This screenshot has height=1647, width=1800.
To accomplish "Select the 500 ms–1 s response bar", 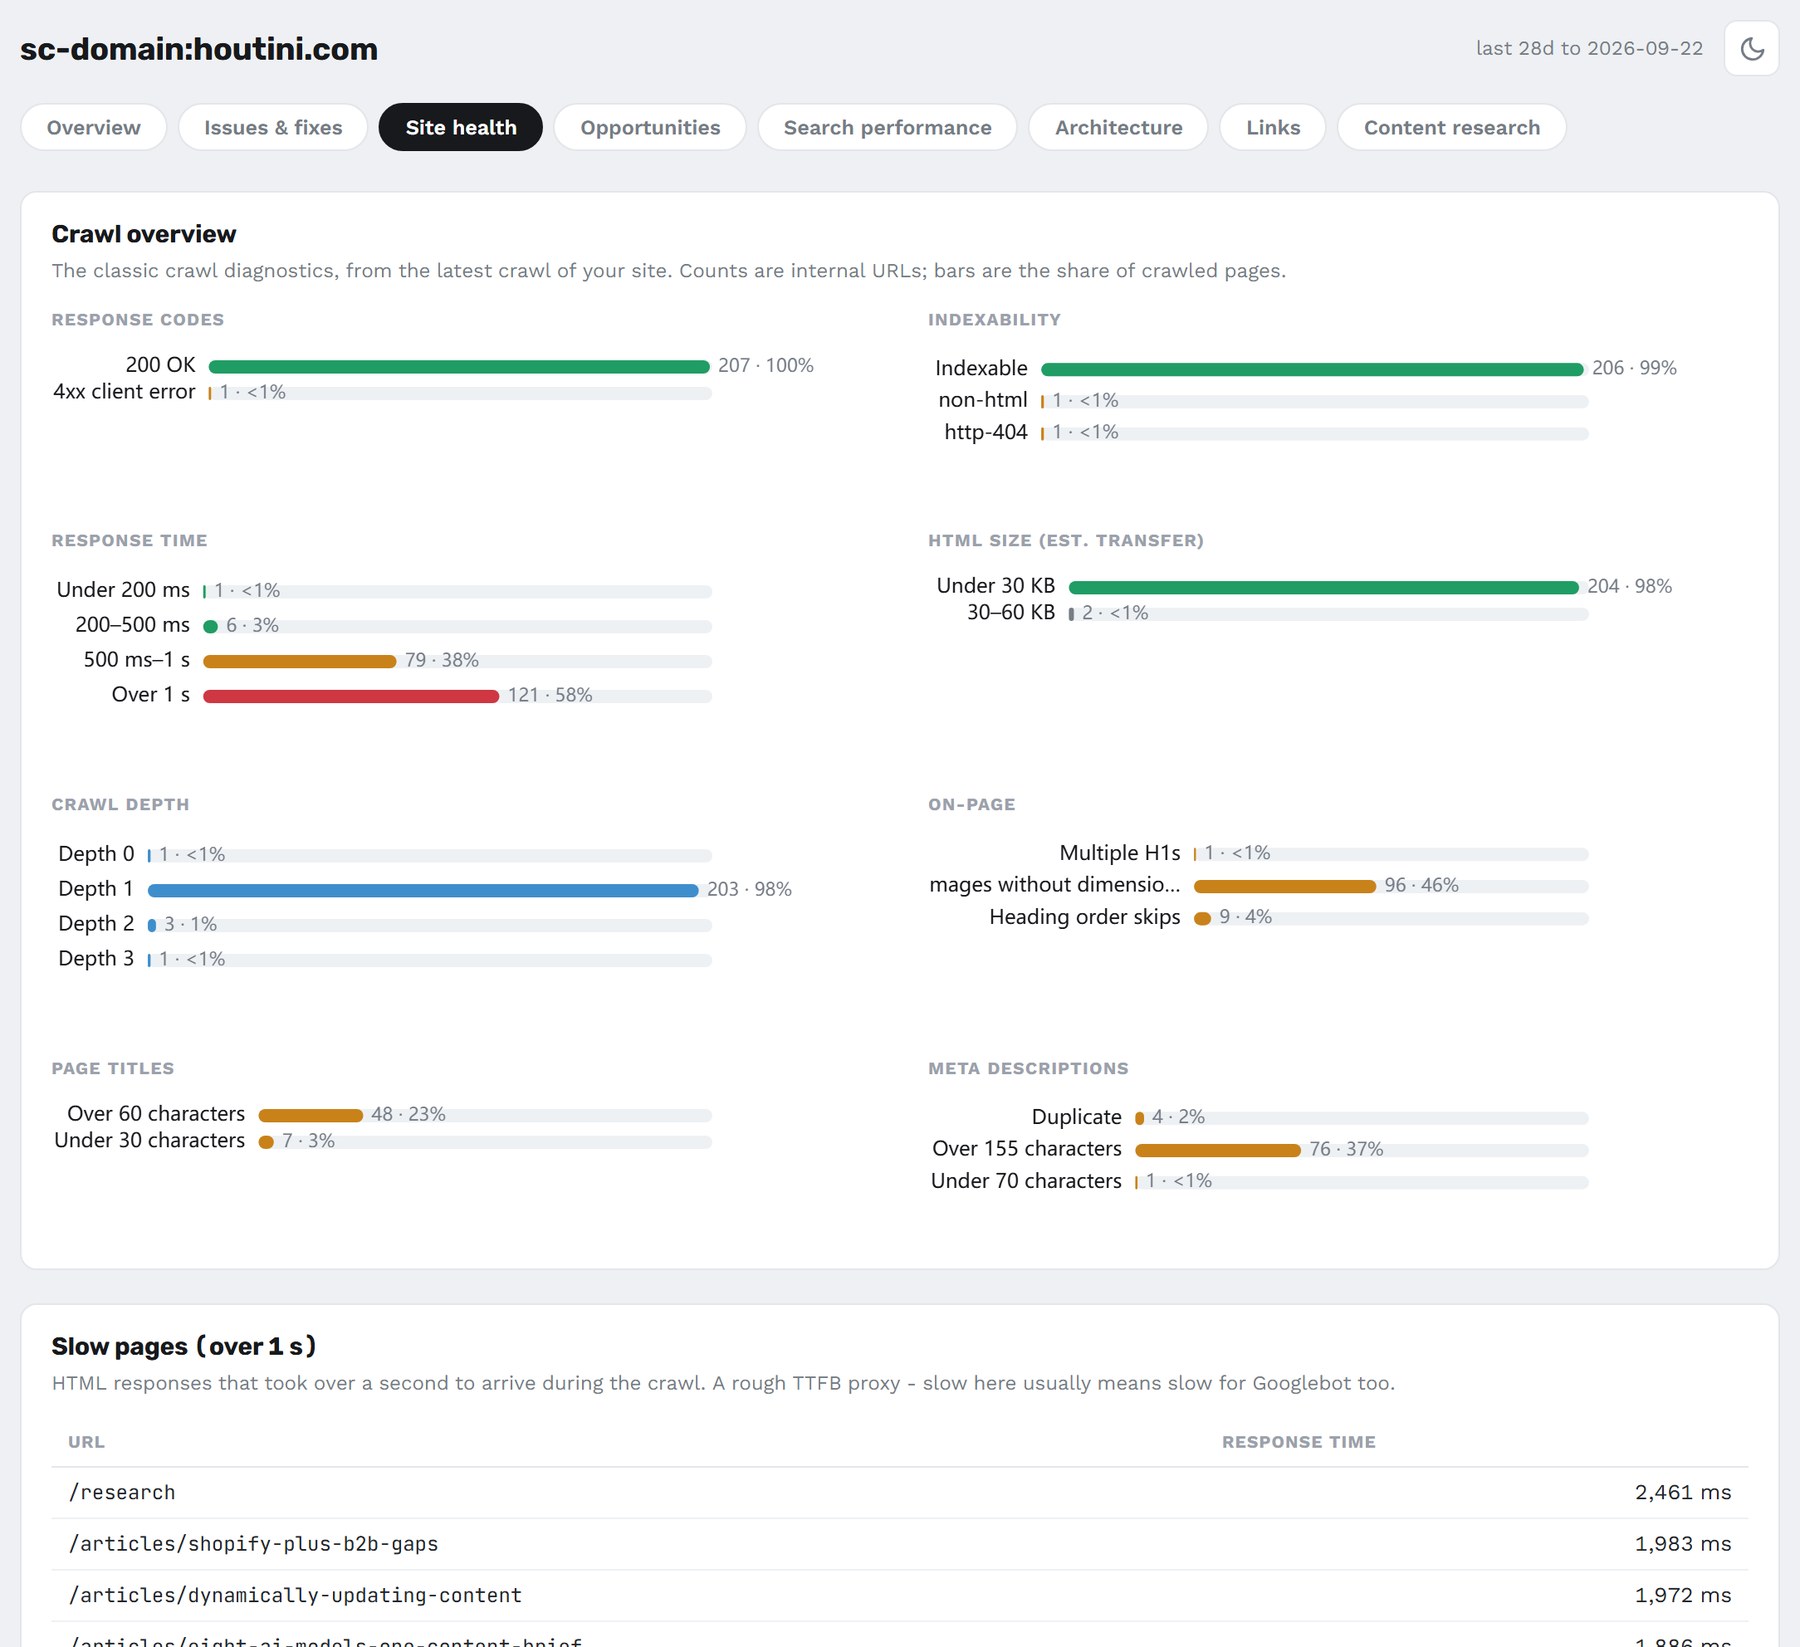I will click(x=300, y=661).
